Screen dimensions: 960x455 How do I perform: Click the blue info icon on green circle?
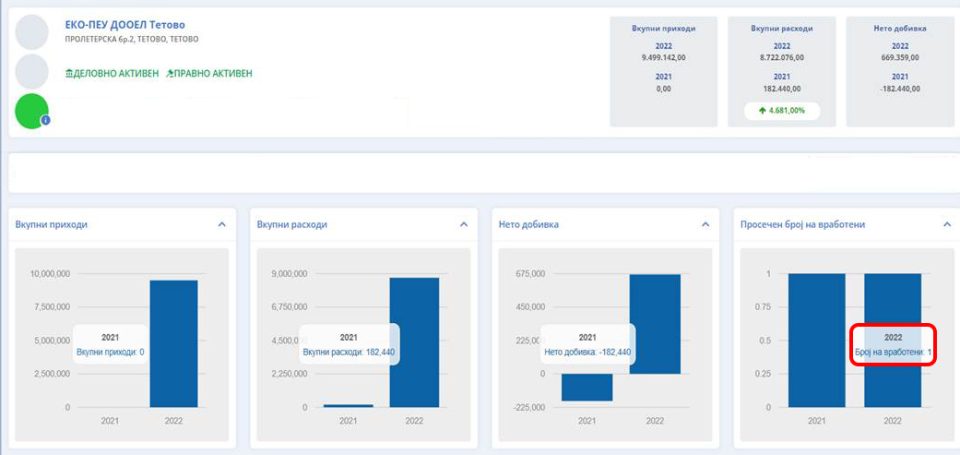click(x=45, y=120)
